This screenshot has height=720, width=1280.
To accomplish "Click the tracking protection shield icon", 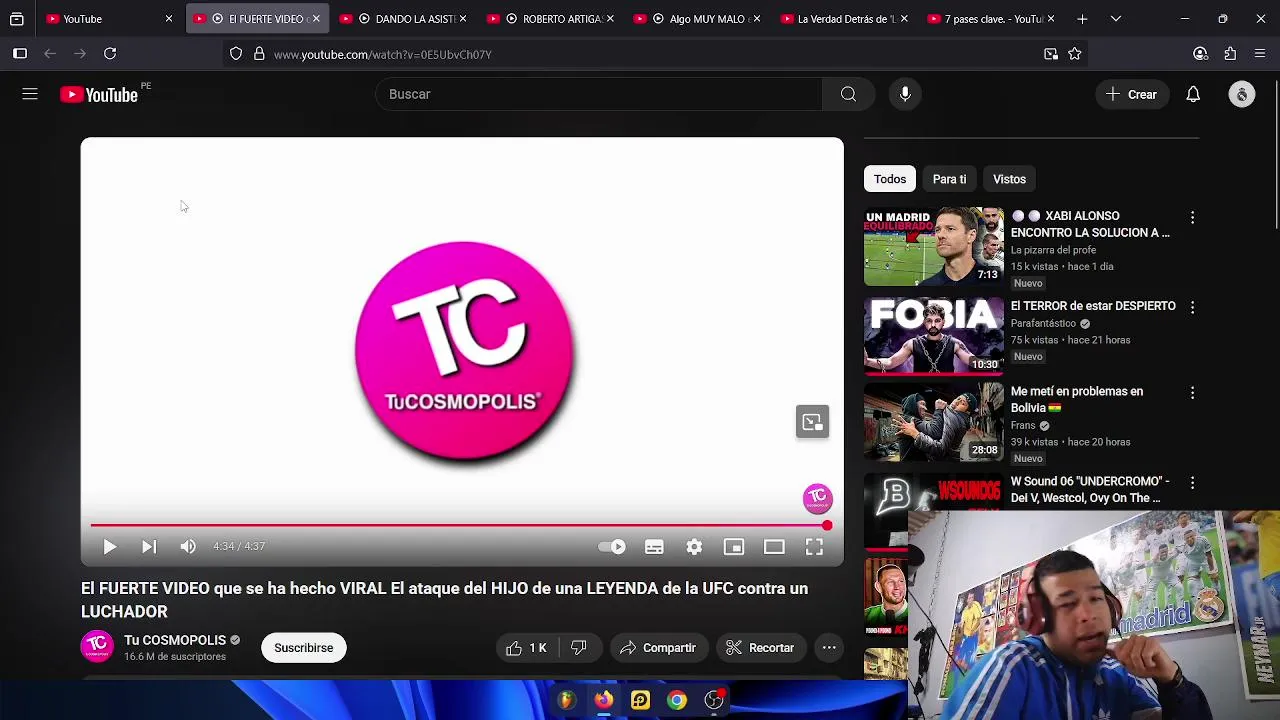I will click(x=236, y=54).
